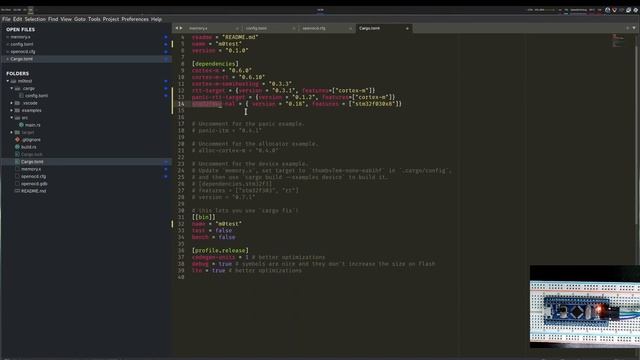640x360 pixels.
Task: Click the [[bin]] section header line
Action: click(203, 217)
